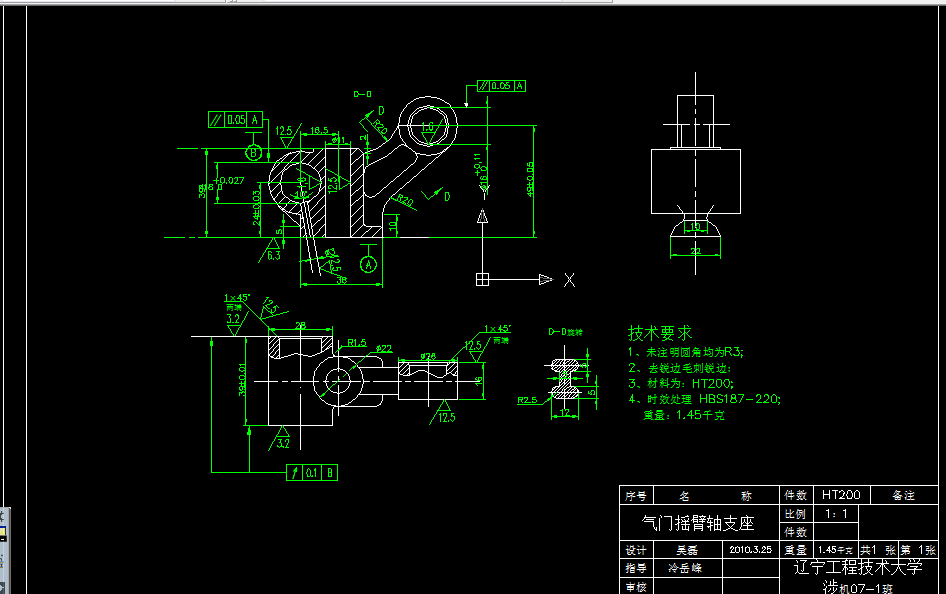
Task: Select the datum symbol B on the left
Action: click(254, 152)
